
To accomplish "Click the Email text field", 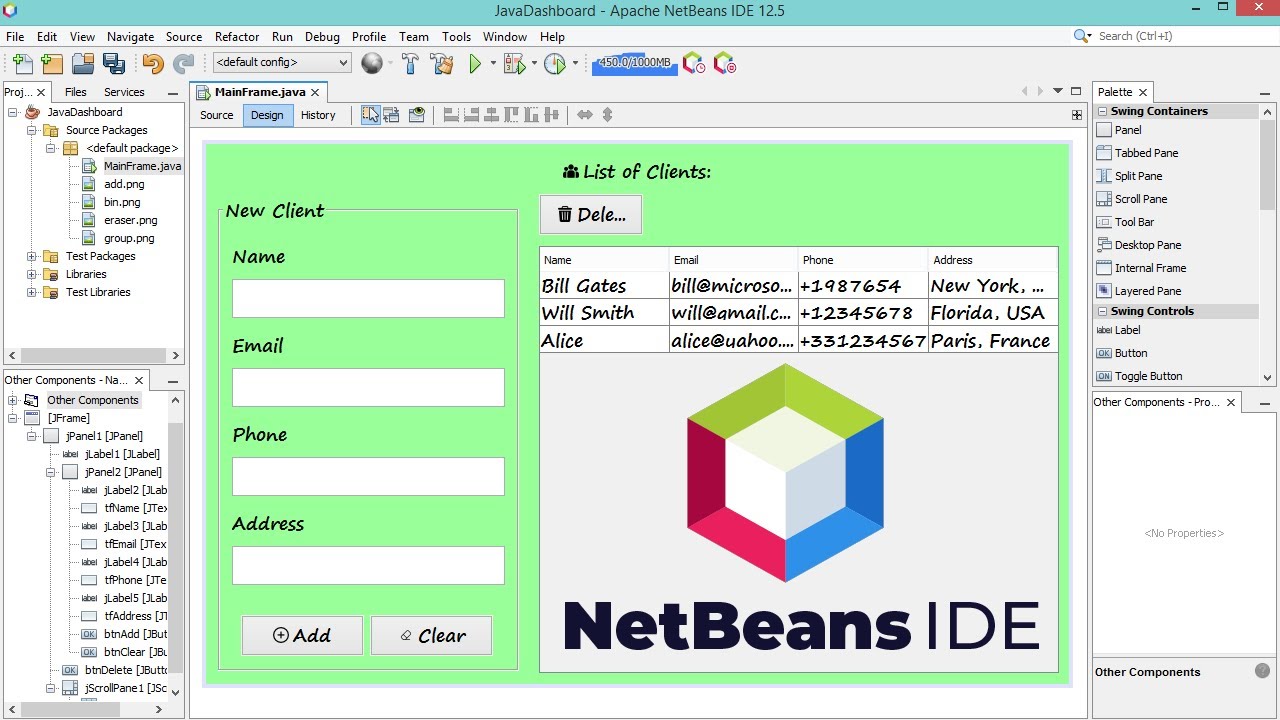I will pyautogui.click(x=368, y=387).
